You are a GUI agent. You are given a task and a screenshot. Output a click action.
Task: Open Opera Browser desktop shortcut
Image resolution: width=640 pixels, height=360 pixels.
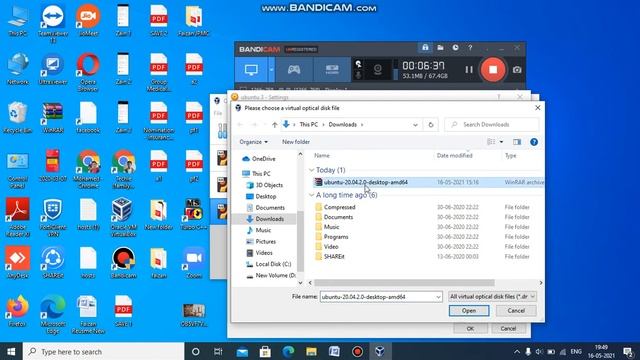click(x=88, y=73)
